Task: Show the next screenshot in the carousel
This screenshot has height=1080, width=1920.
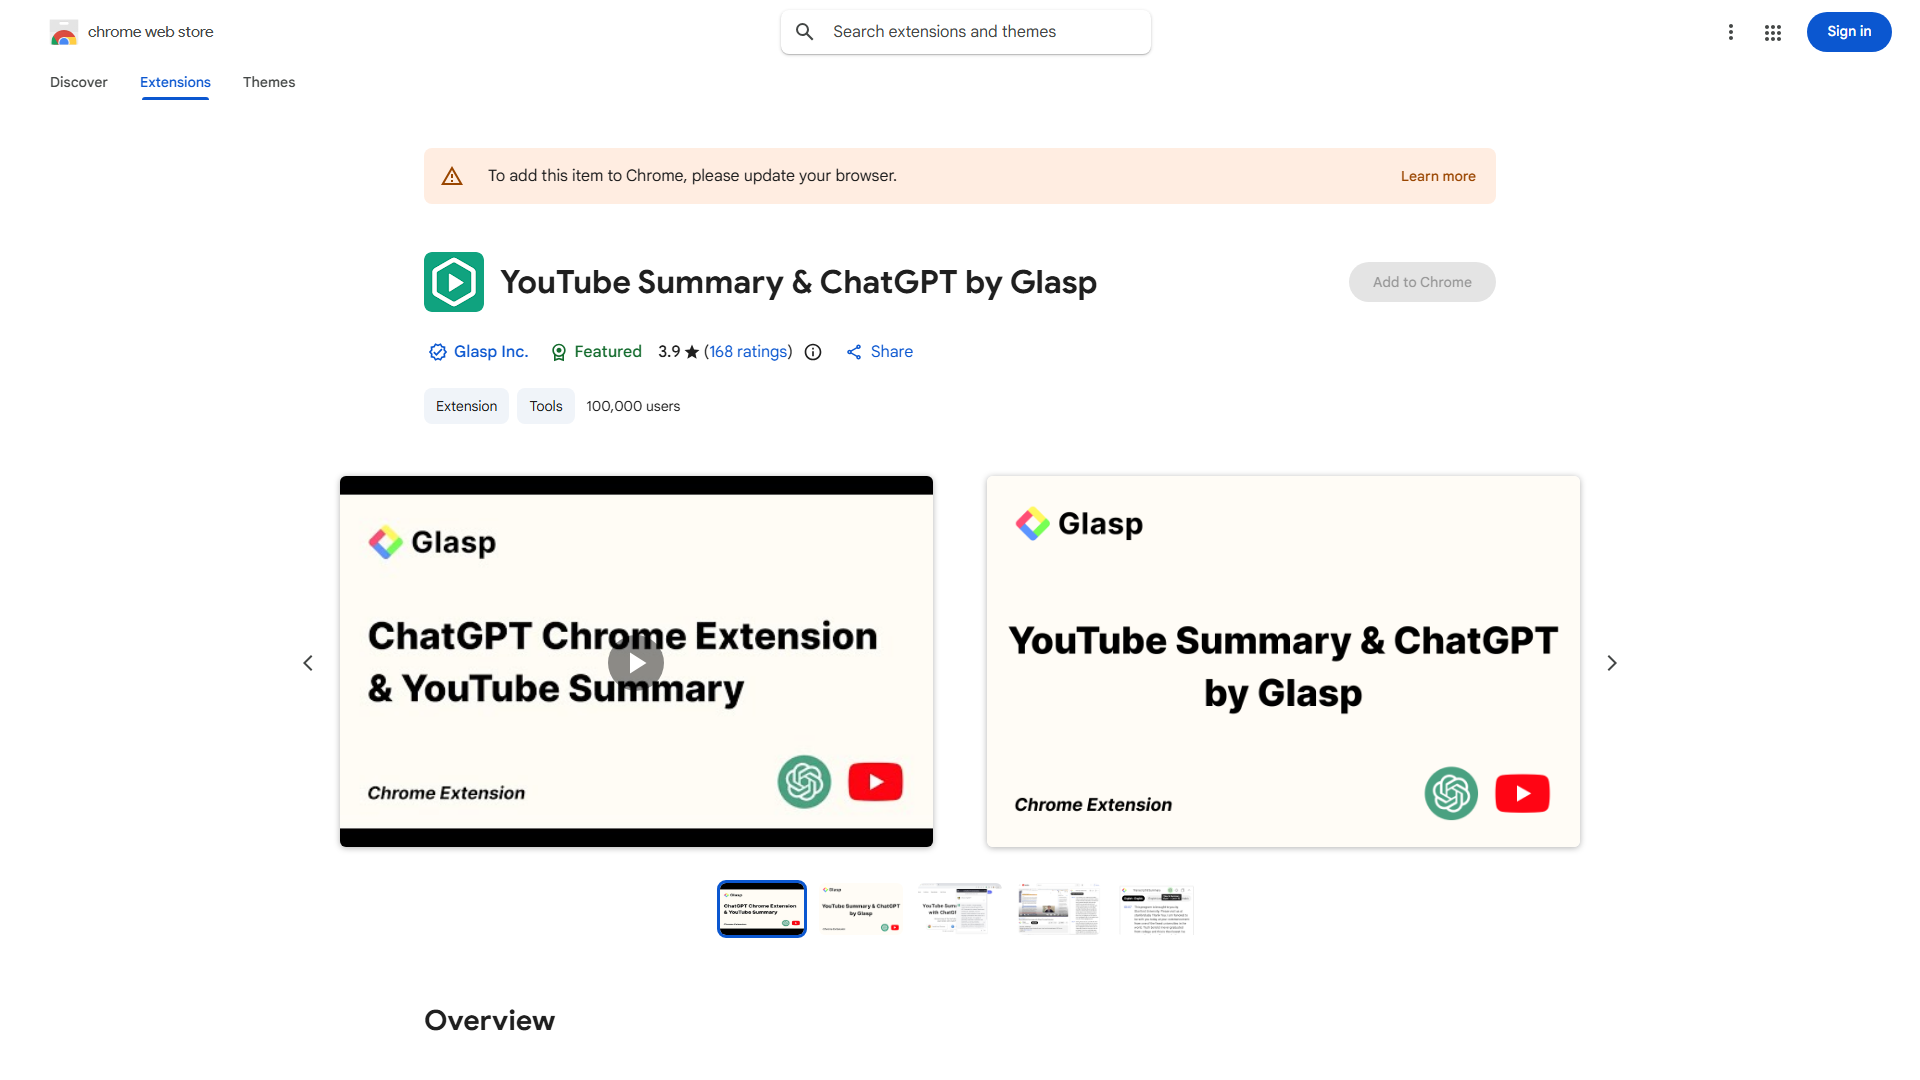Action: point(1611,662)
